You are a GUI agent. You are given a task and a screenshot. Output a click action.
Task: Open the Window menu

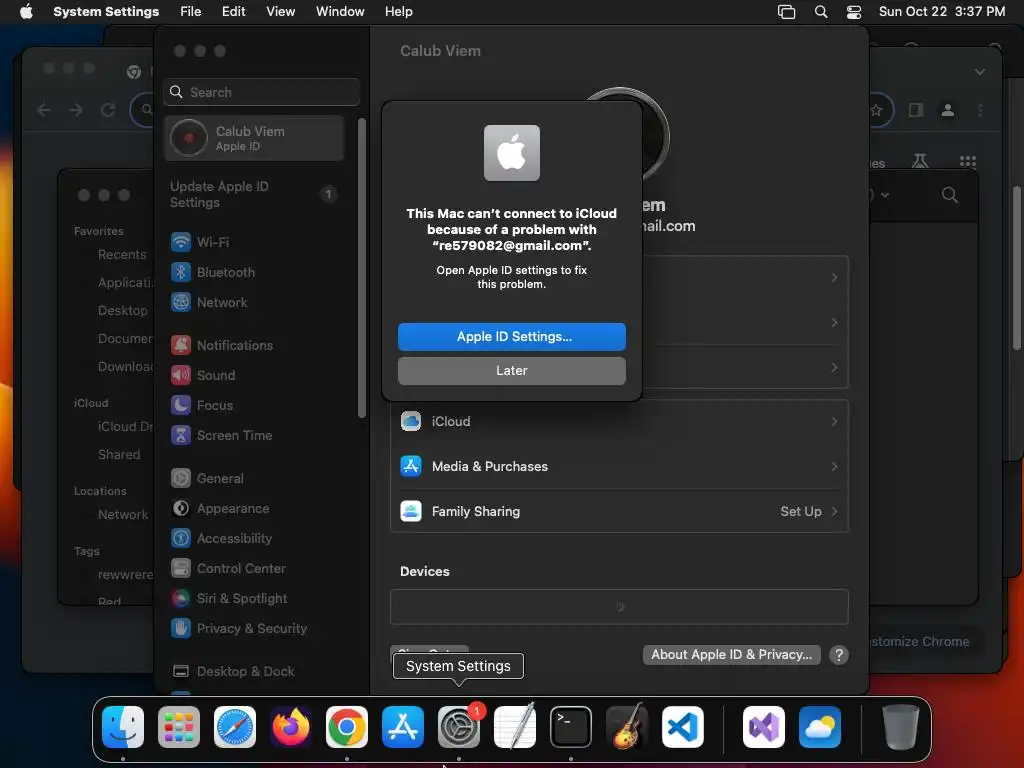coord(340,11)
